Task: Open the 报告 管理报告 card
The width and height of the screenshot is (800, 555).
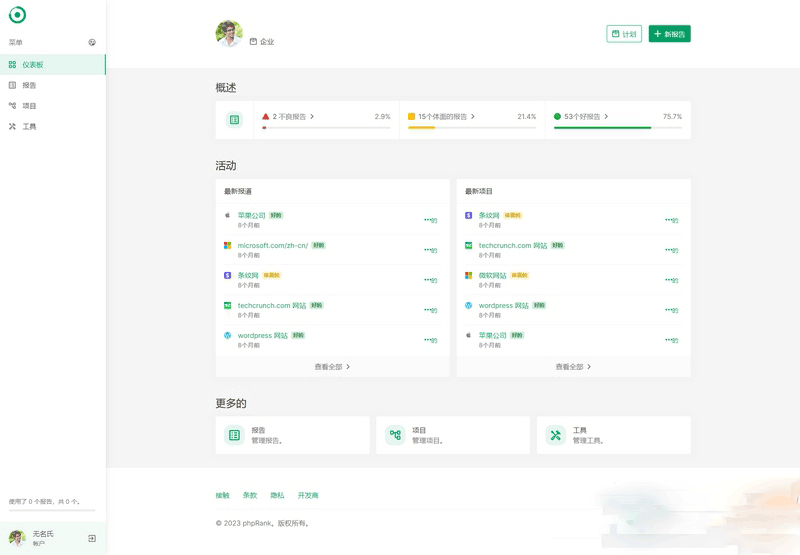Action: click(292, 435)
